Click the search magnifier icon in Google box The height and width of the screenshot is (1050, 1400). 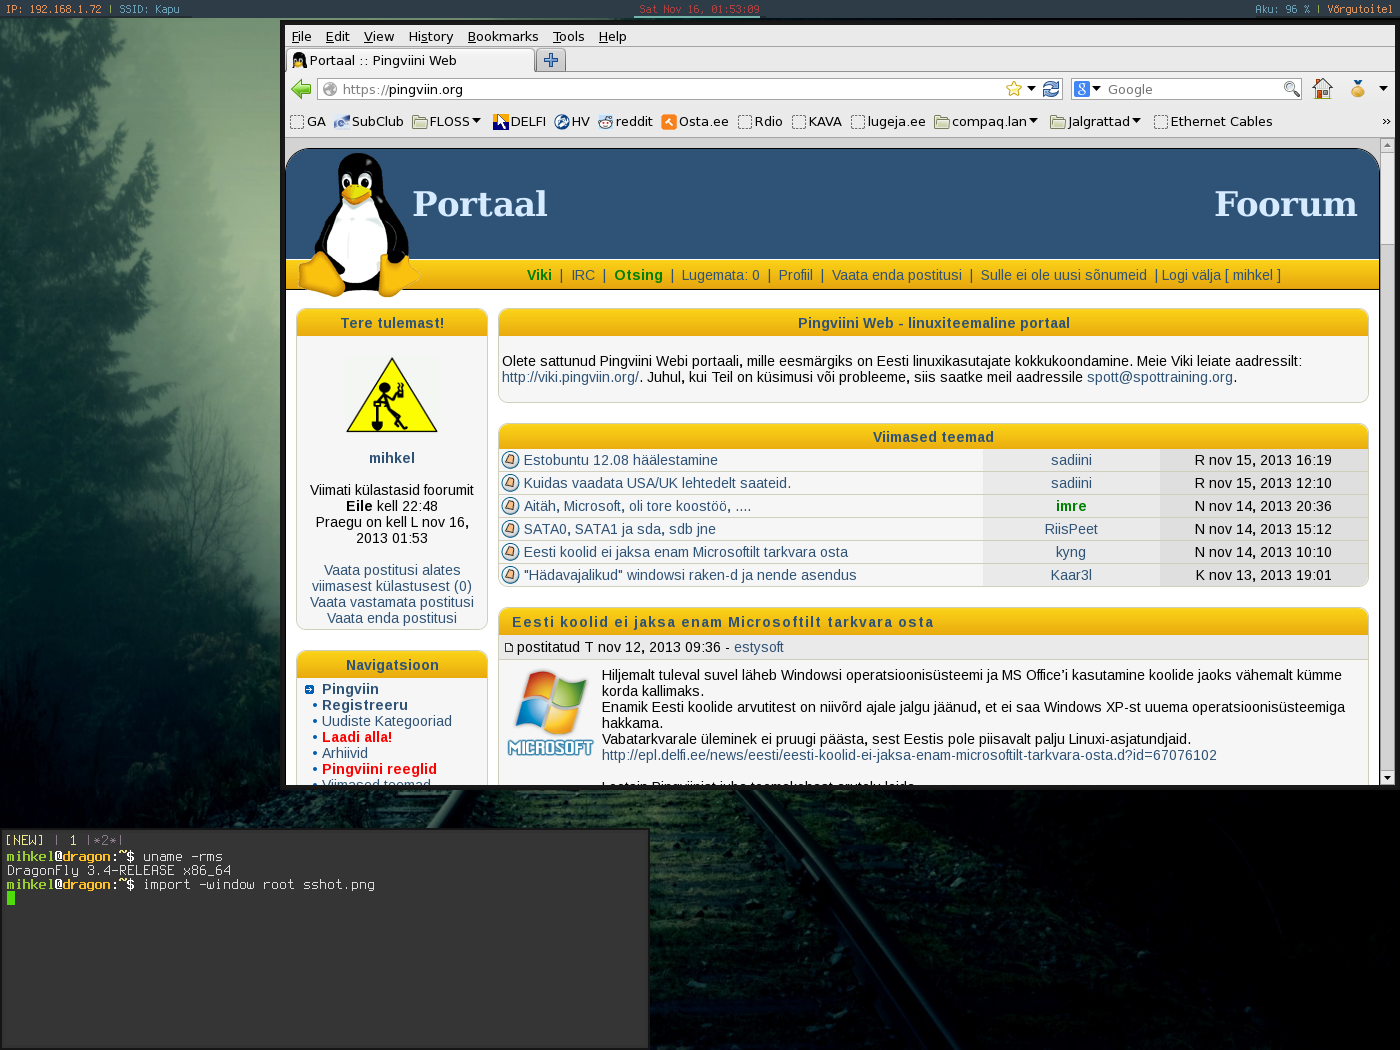(x=1291, y=89)
